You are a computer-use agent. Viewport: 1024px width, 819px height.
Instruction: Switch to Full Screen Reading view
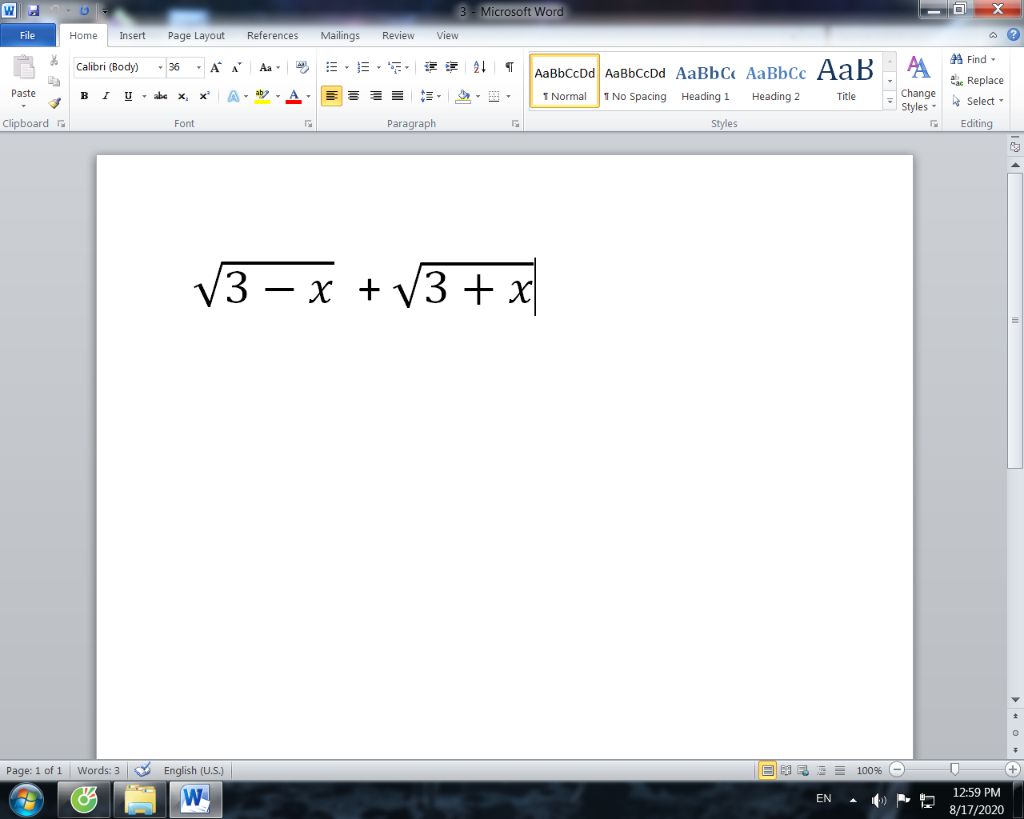(786, 771)
